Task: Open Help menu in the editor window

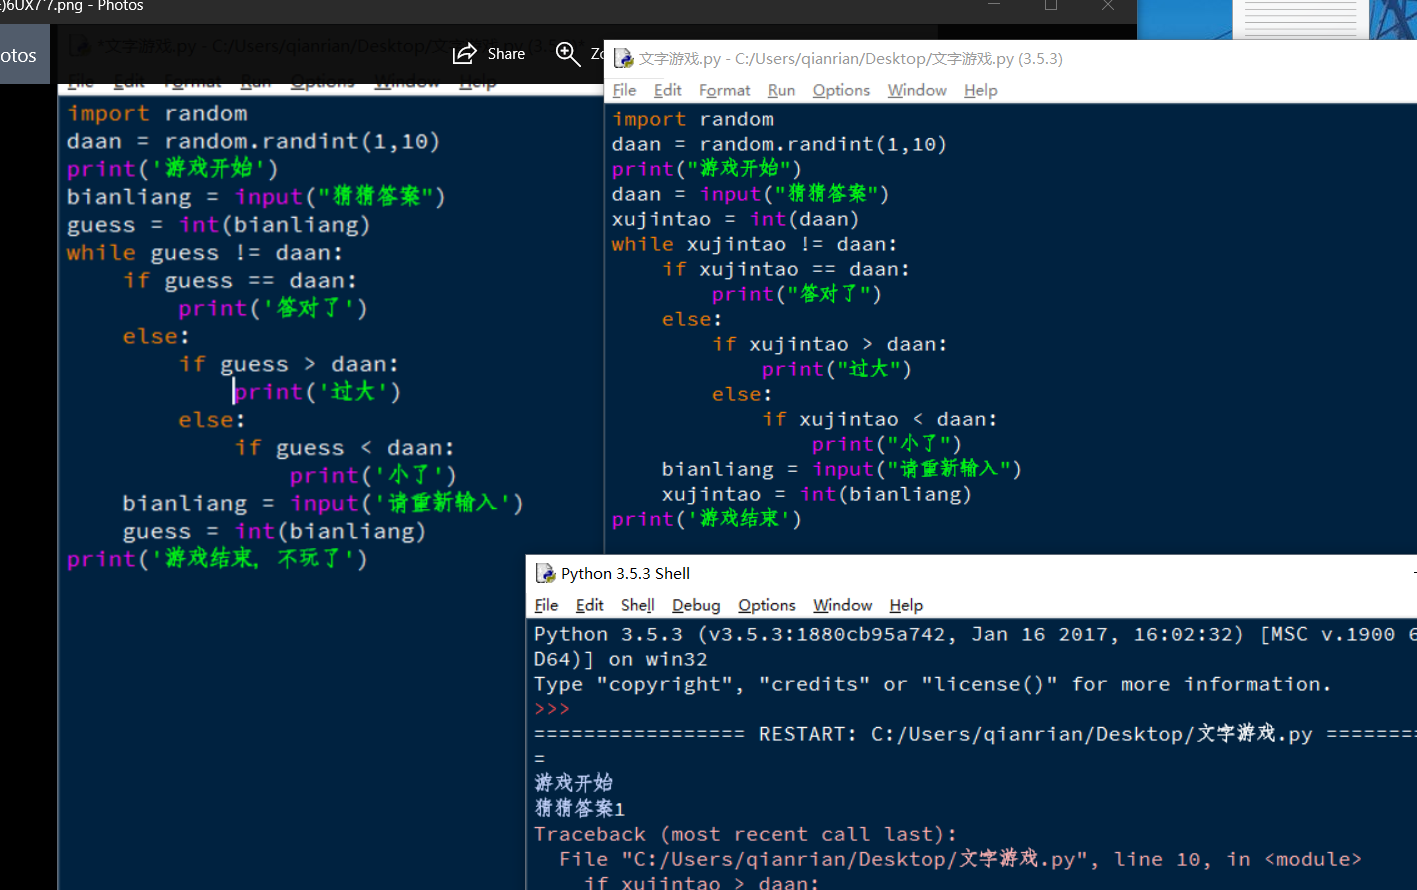Action: click(981, 90)
